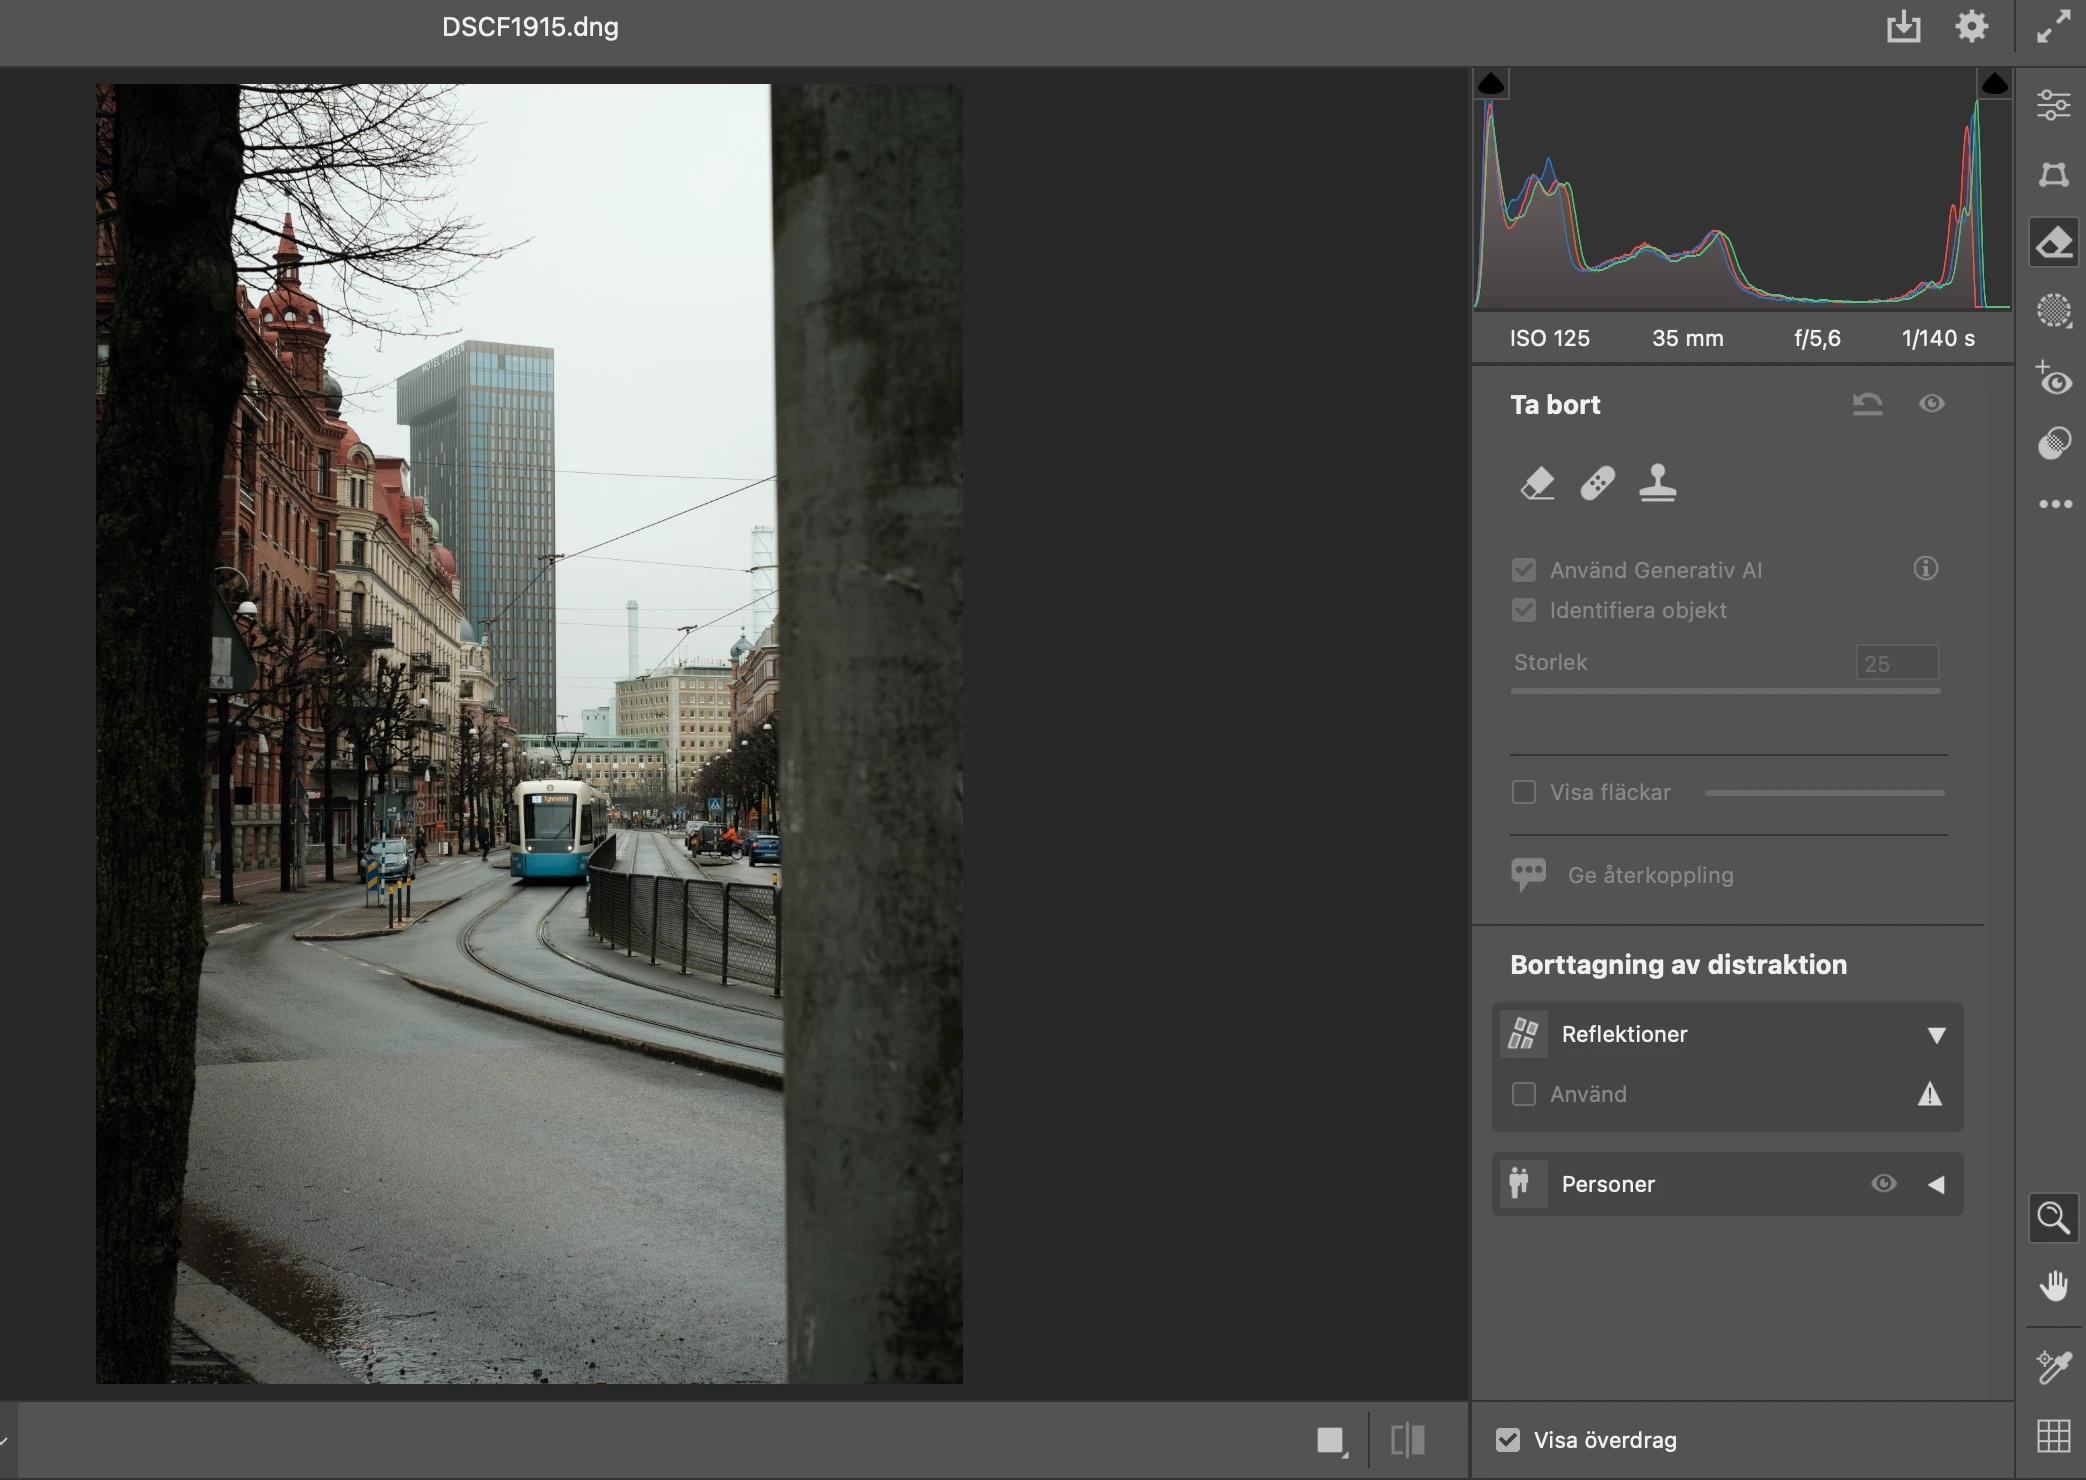The width and height of the screenshot is (2086, 1480).
Task: Click the Storlek size value field
Action: click(1897, 663)
